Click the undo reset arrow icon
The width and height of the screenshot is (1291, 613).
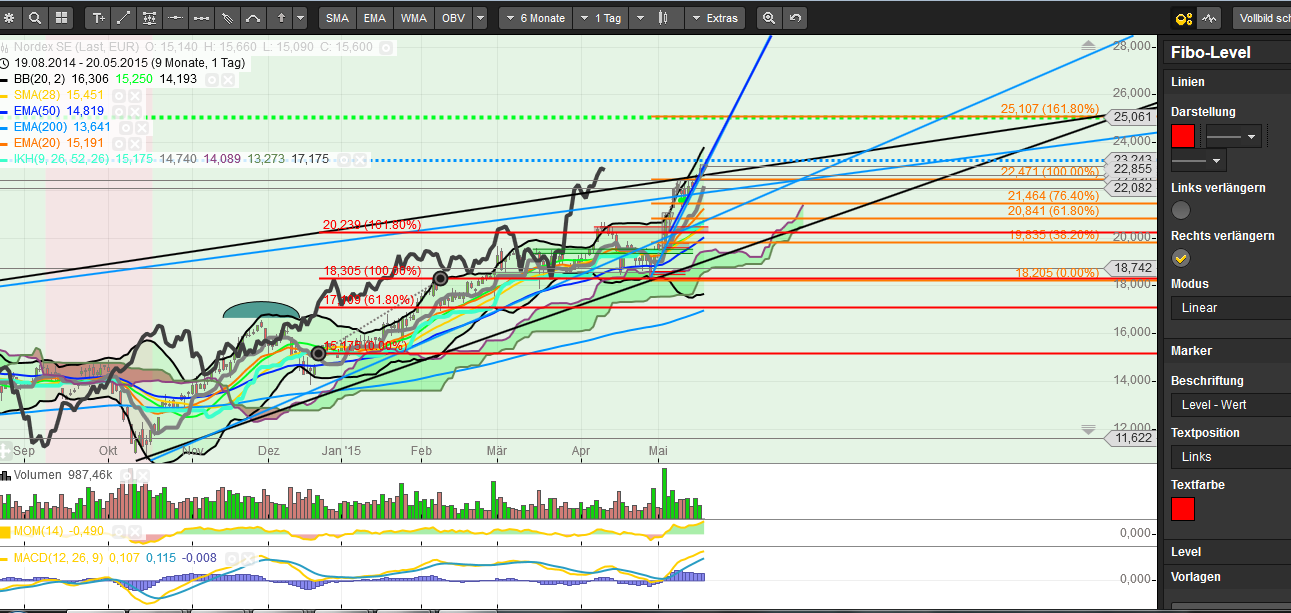(795, 18)
